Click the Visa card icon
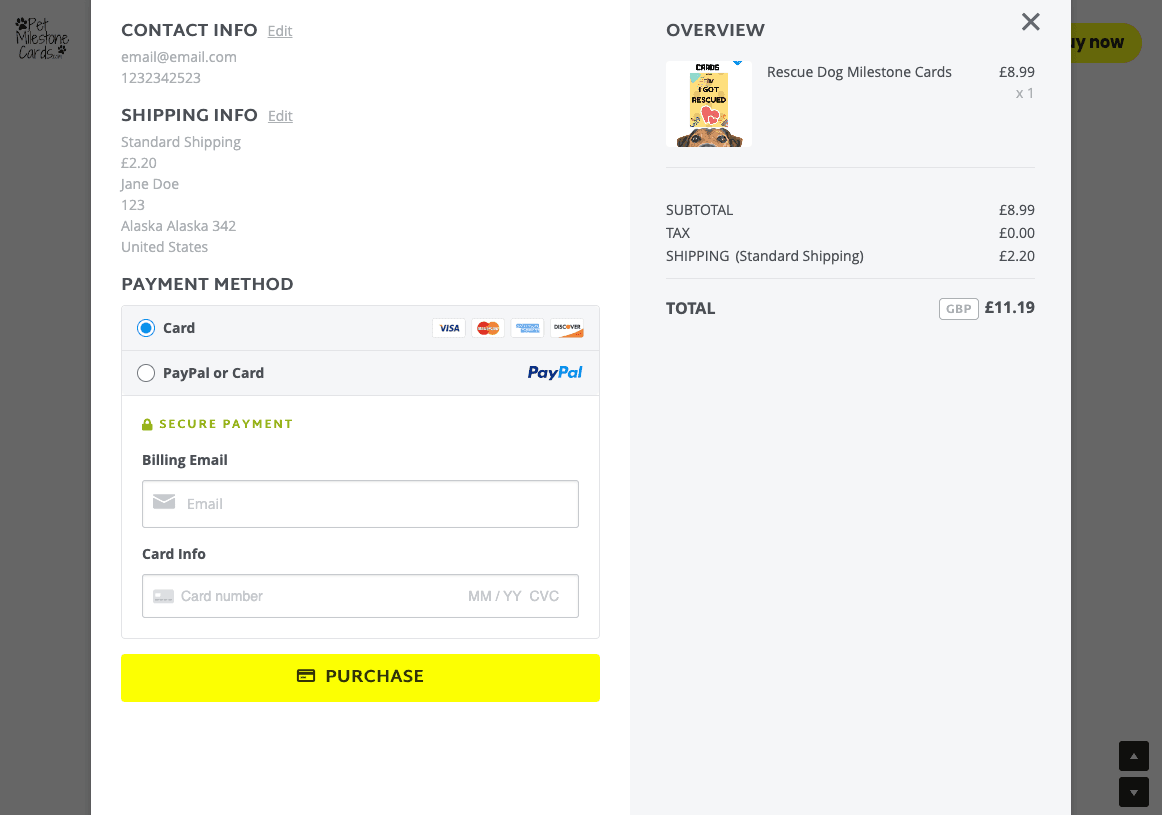 (x=449, y=328)
